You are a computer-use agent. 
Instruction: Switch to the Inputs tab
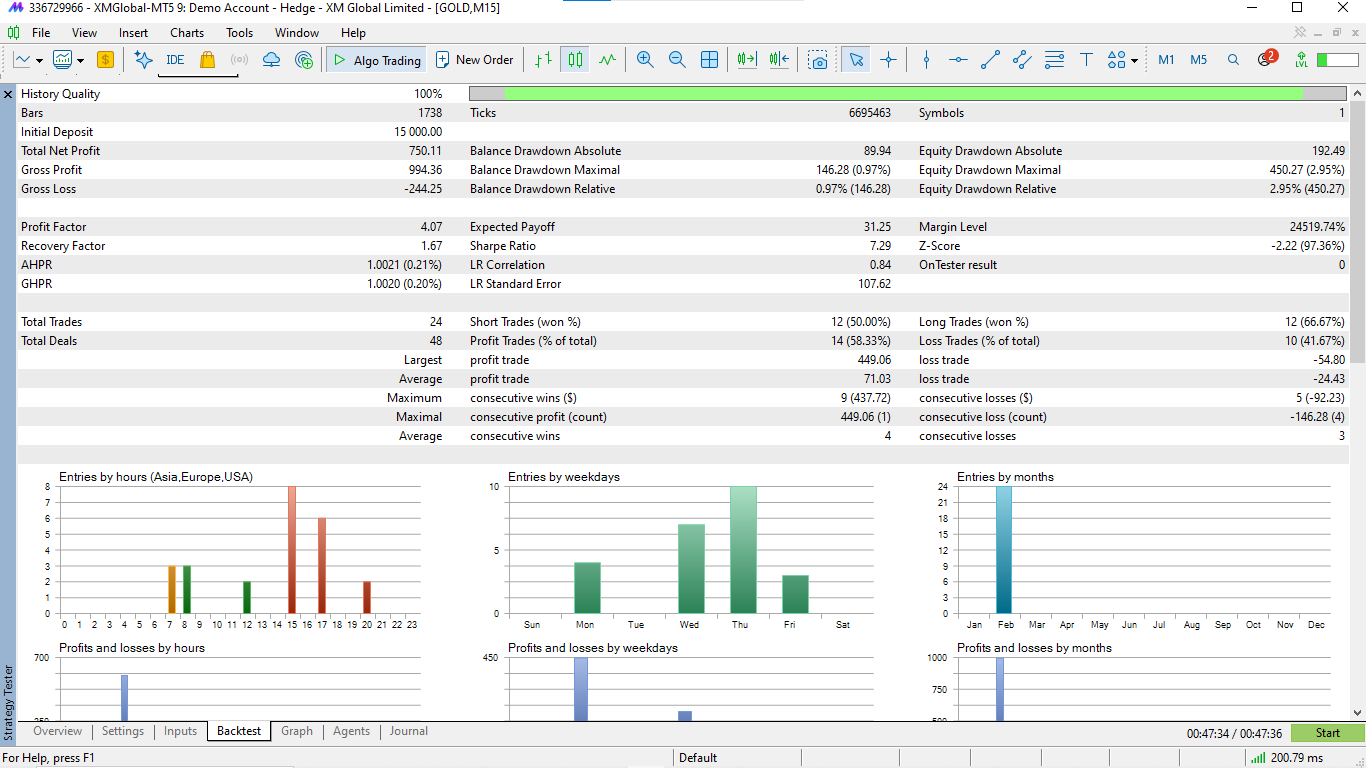[180, 731]
